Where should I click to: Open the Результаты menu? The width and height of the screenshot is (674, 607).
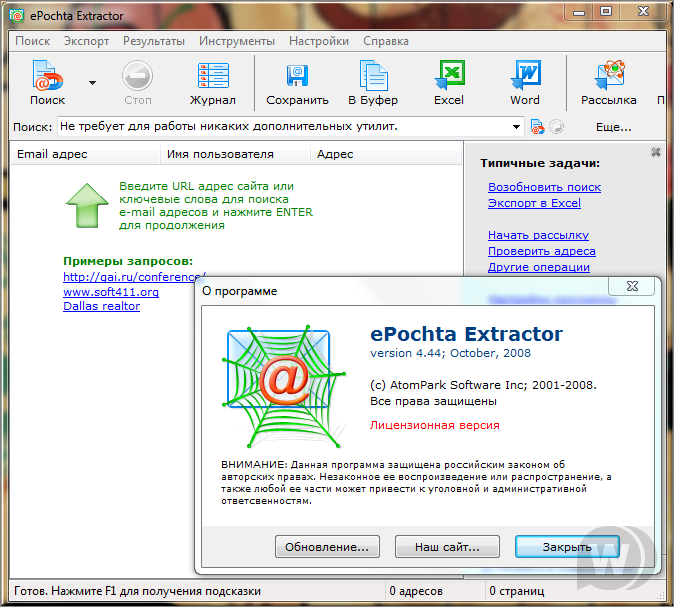[154, 41]
